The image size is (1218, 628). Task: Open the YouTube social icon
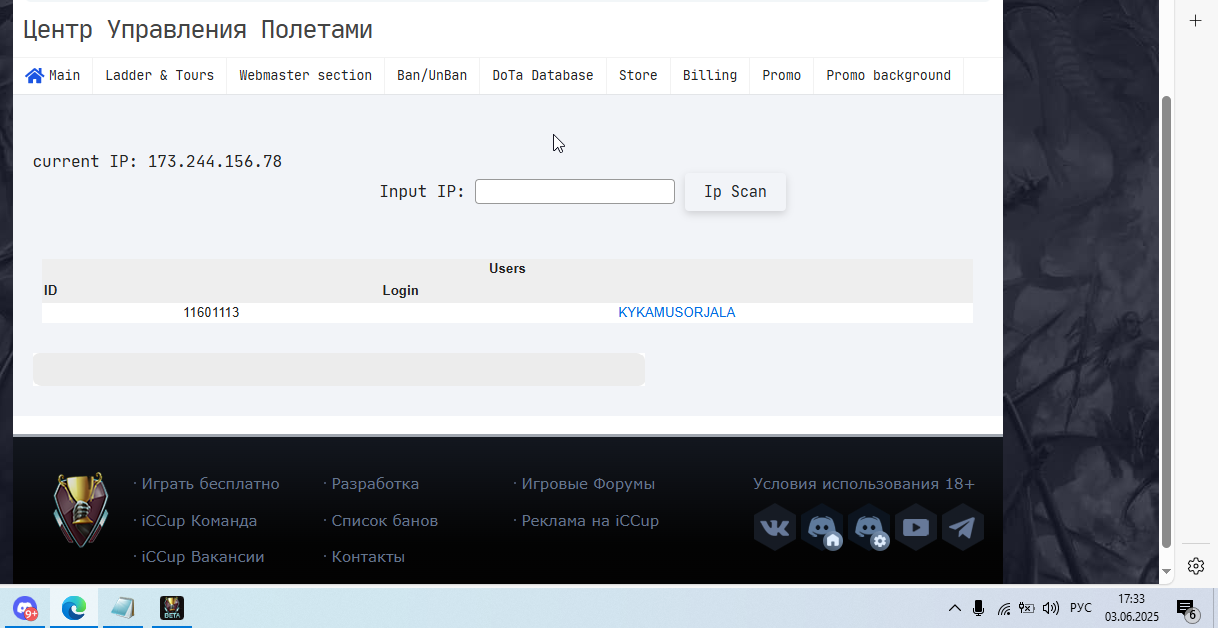916,528
